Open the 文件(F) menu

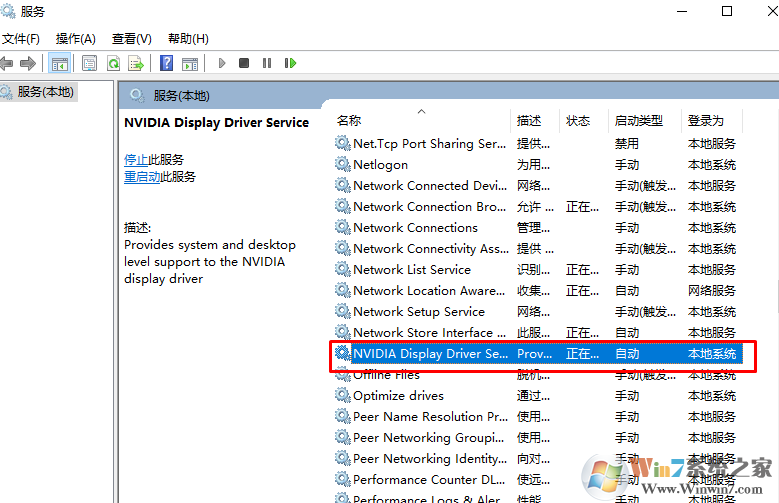coord(20,38)
